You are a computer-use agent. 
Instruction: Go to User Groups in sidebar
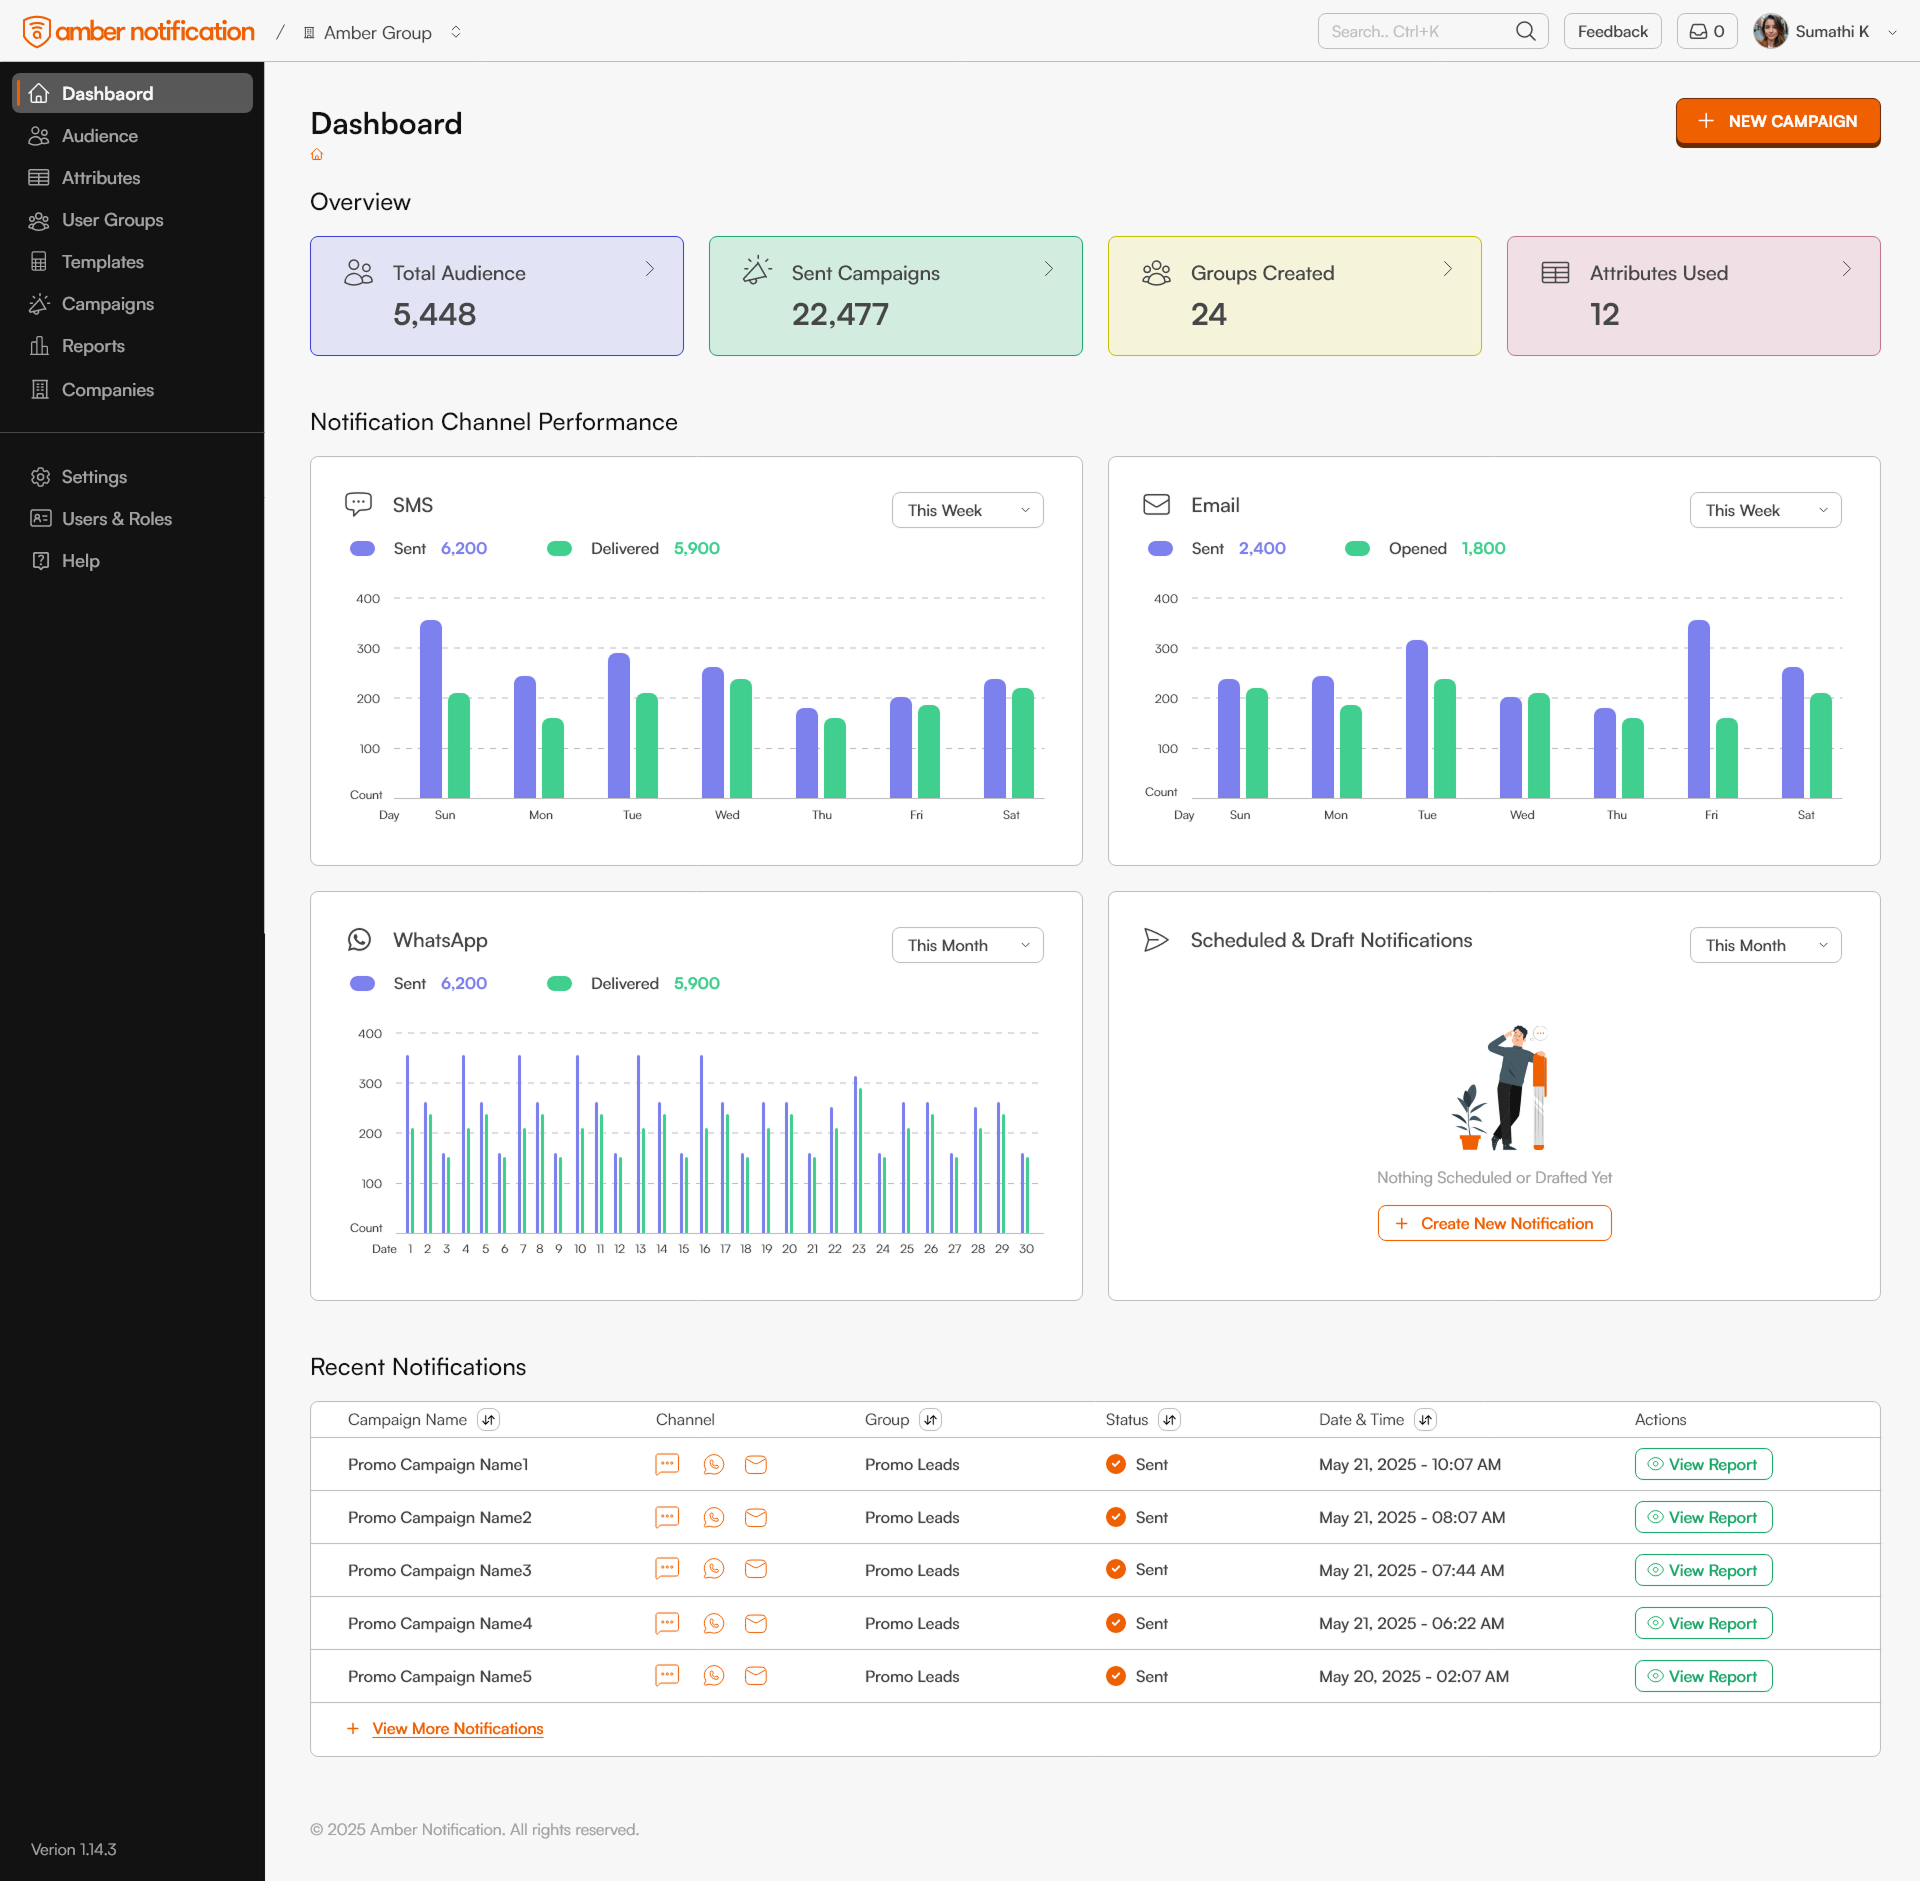pyautogui.click(x=132, y=219)
